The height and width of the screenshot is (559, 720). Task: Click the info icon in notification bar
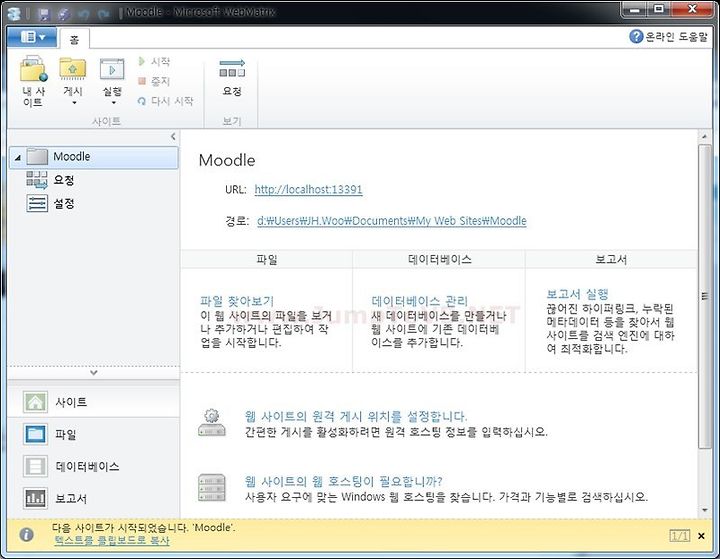coord(27,534)
